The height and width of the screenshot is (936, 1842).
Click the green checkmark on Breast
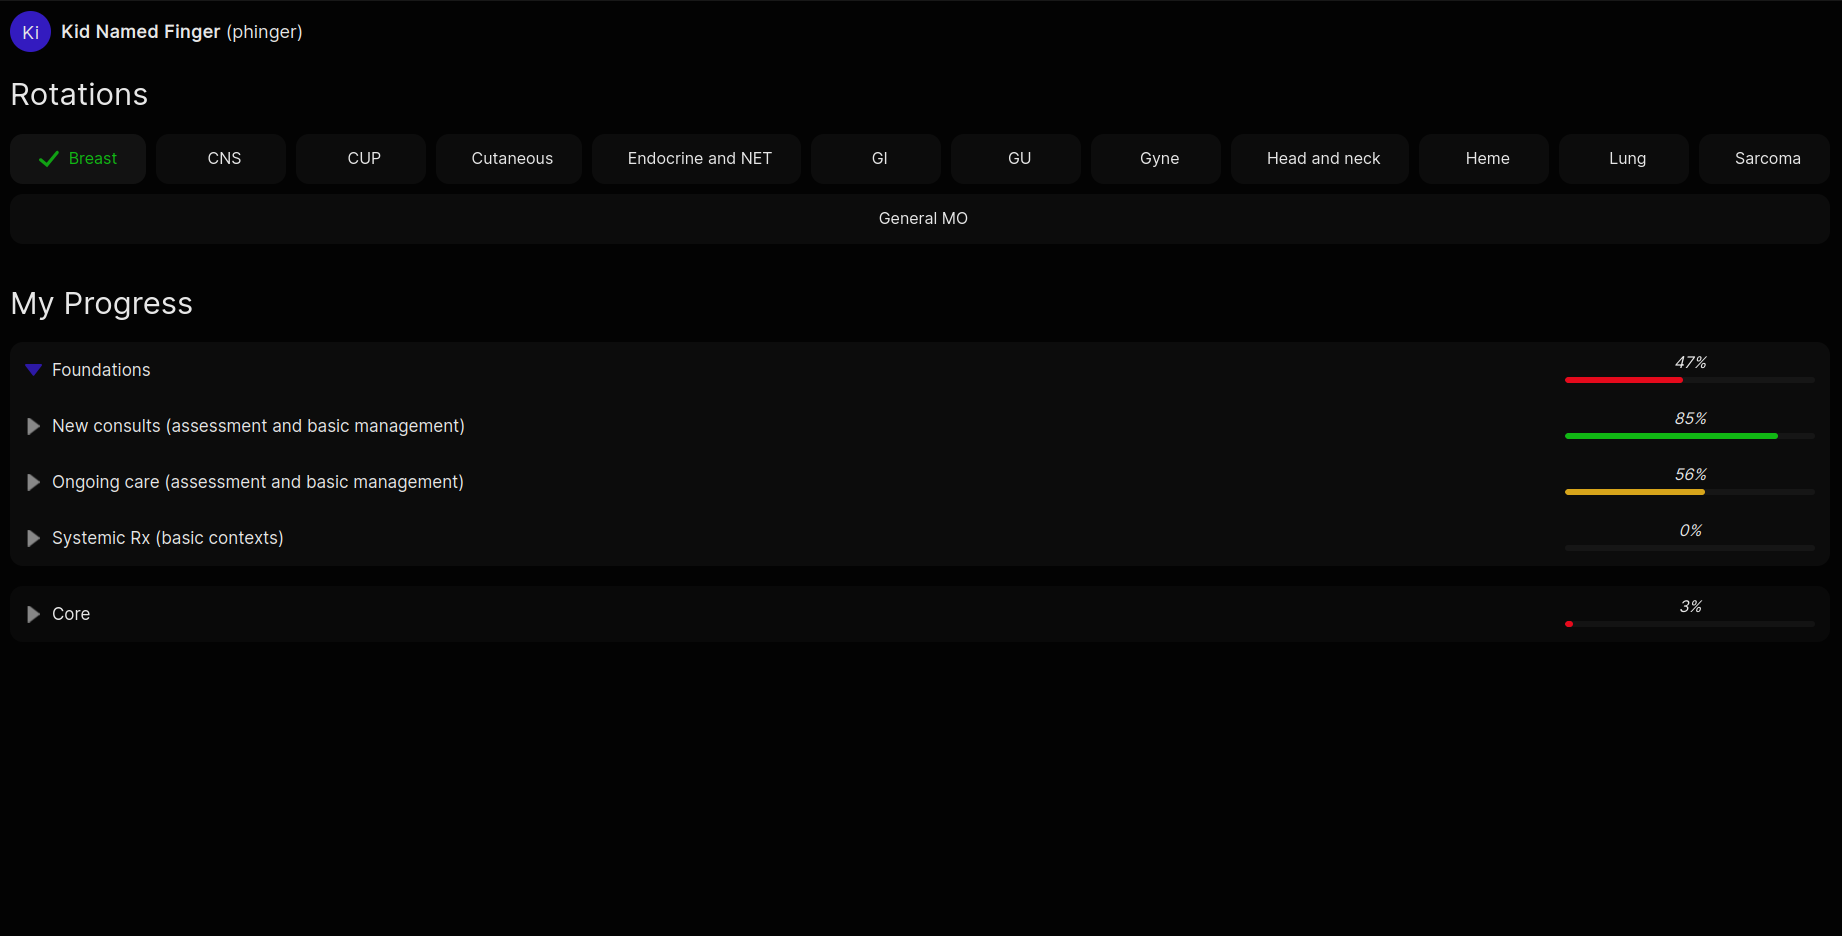48,159
